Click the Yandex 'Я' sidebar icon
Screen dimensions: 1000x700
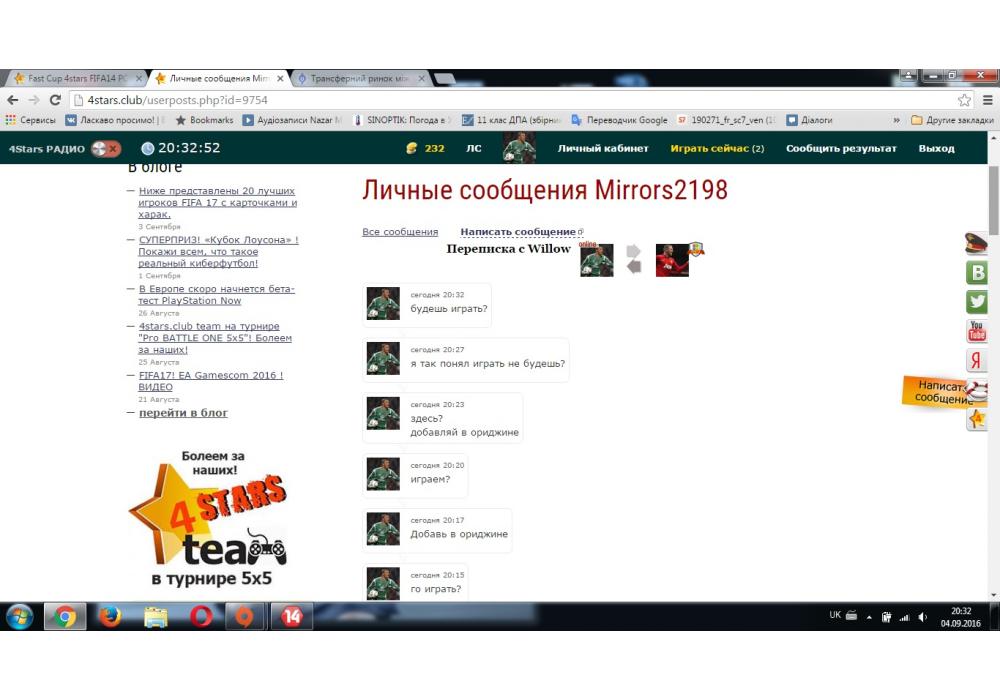(x=977, y=361)
